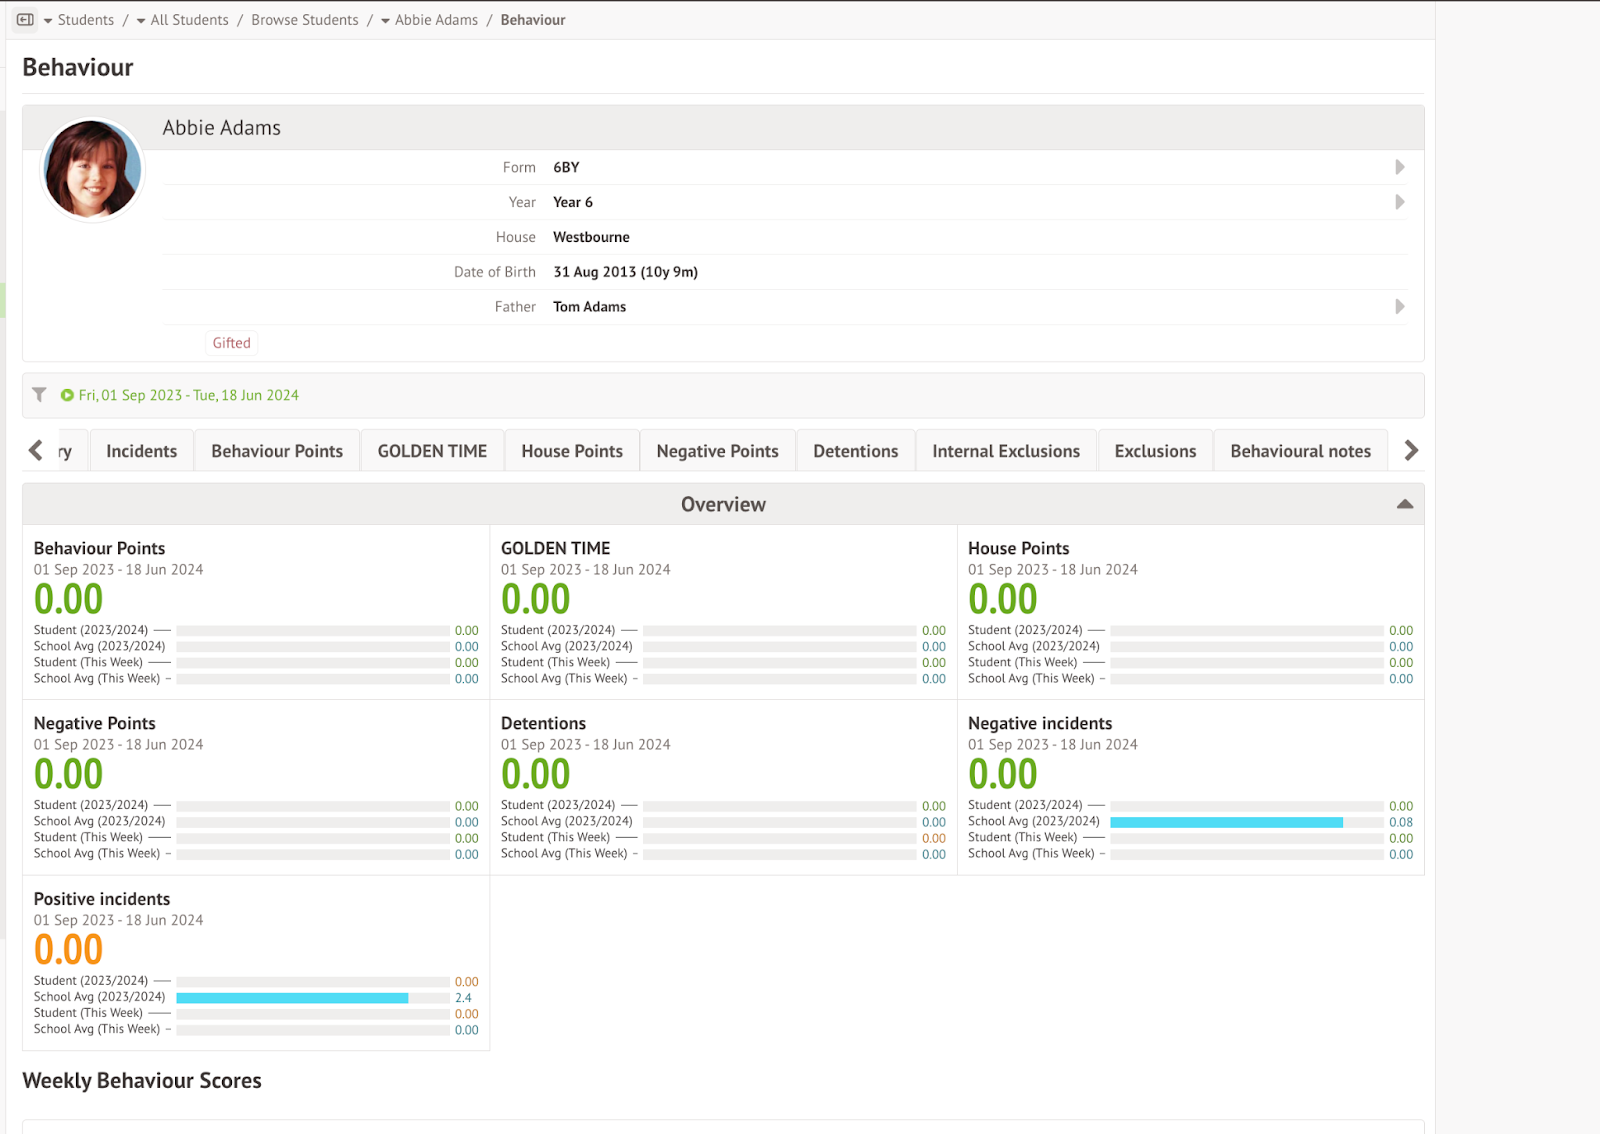Image resolution: width=1600 pixels, height=1134 pixels.
Task: Expand the All Students breadcrumb dropdown
Action: pos(141,21)
